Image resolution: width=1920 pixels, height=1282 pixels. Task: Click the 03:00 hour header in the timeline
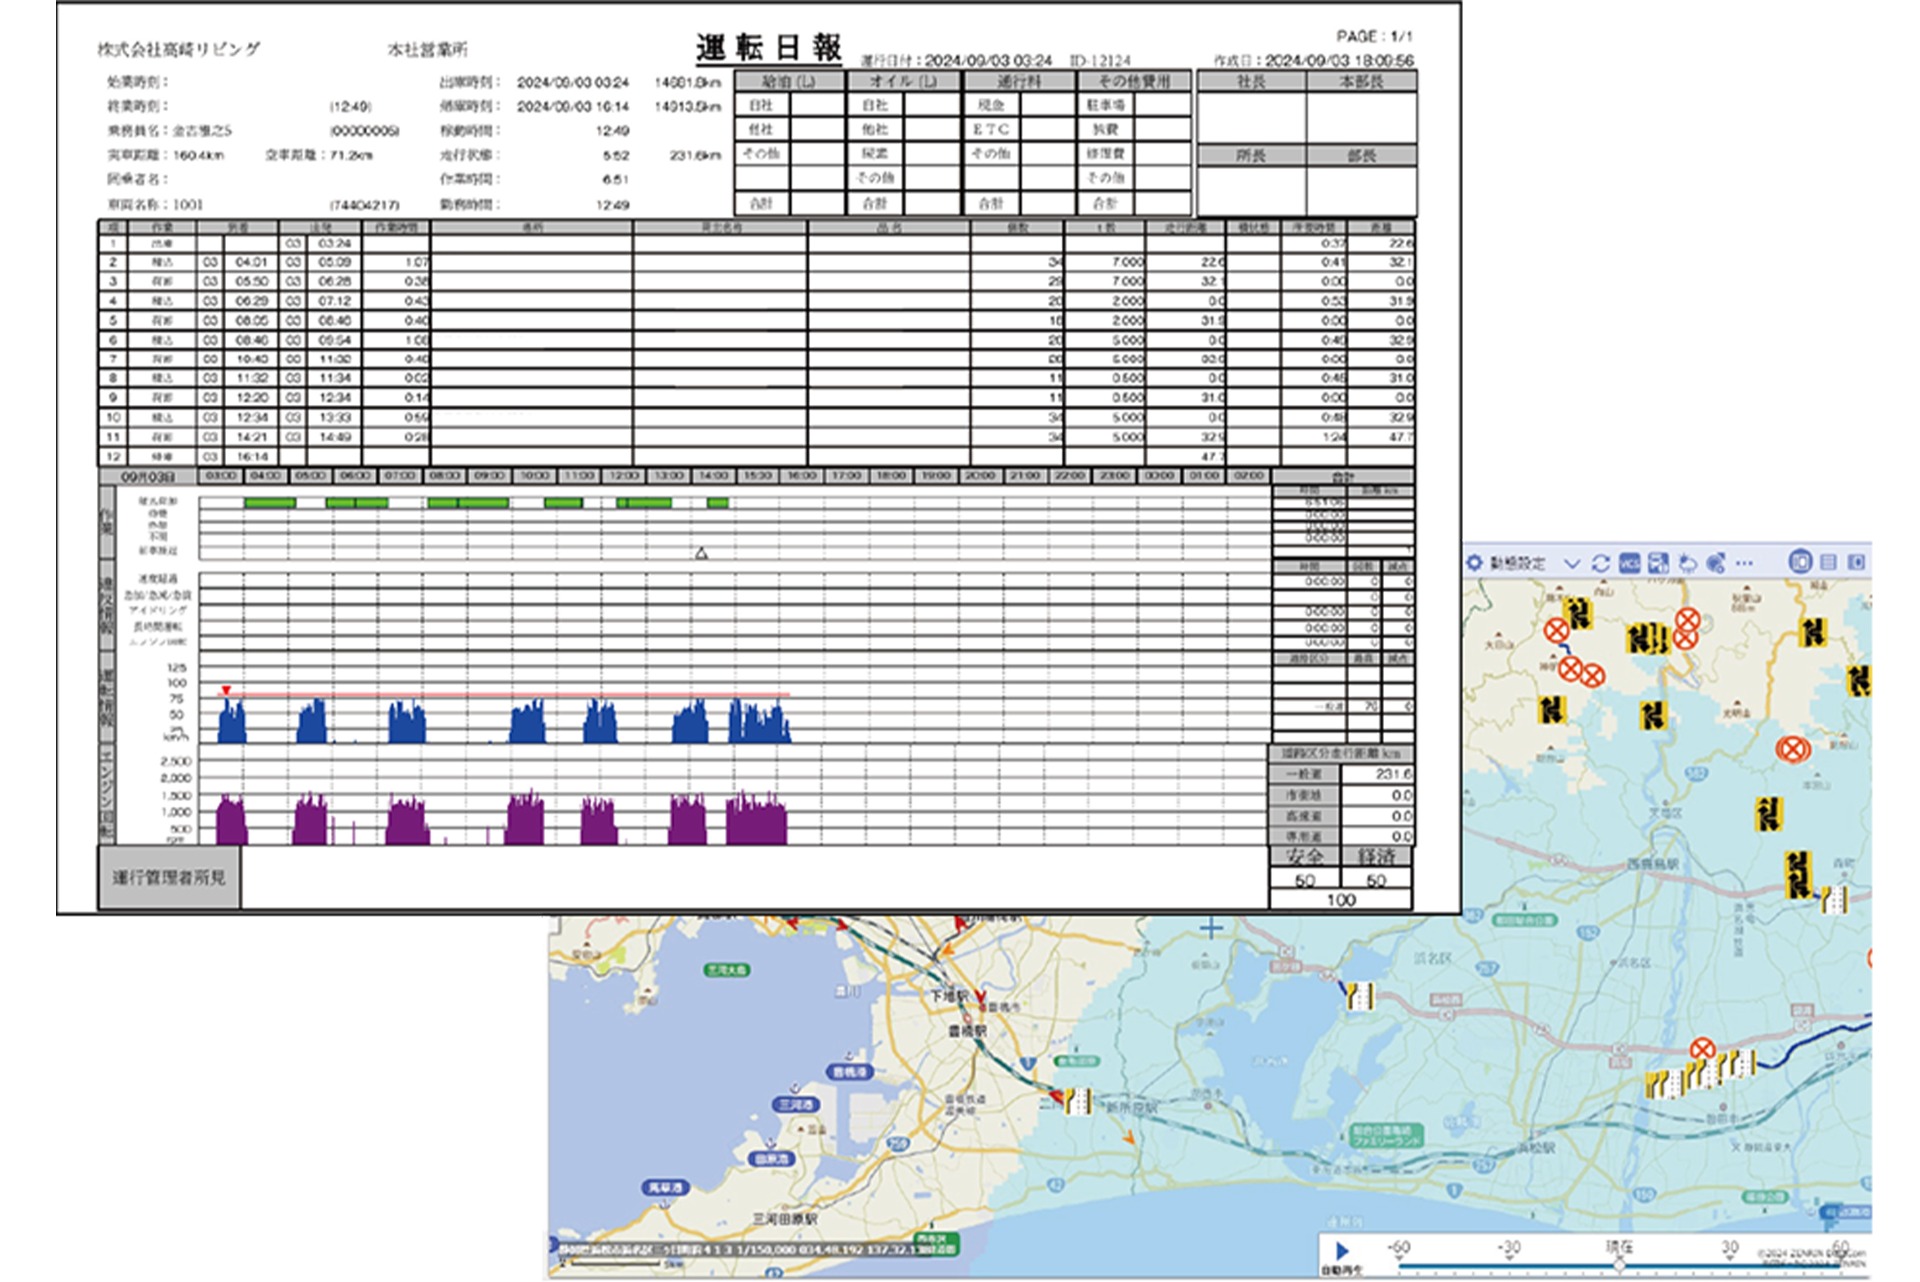(x=221, y=476)
